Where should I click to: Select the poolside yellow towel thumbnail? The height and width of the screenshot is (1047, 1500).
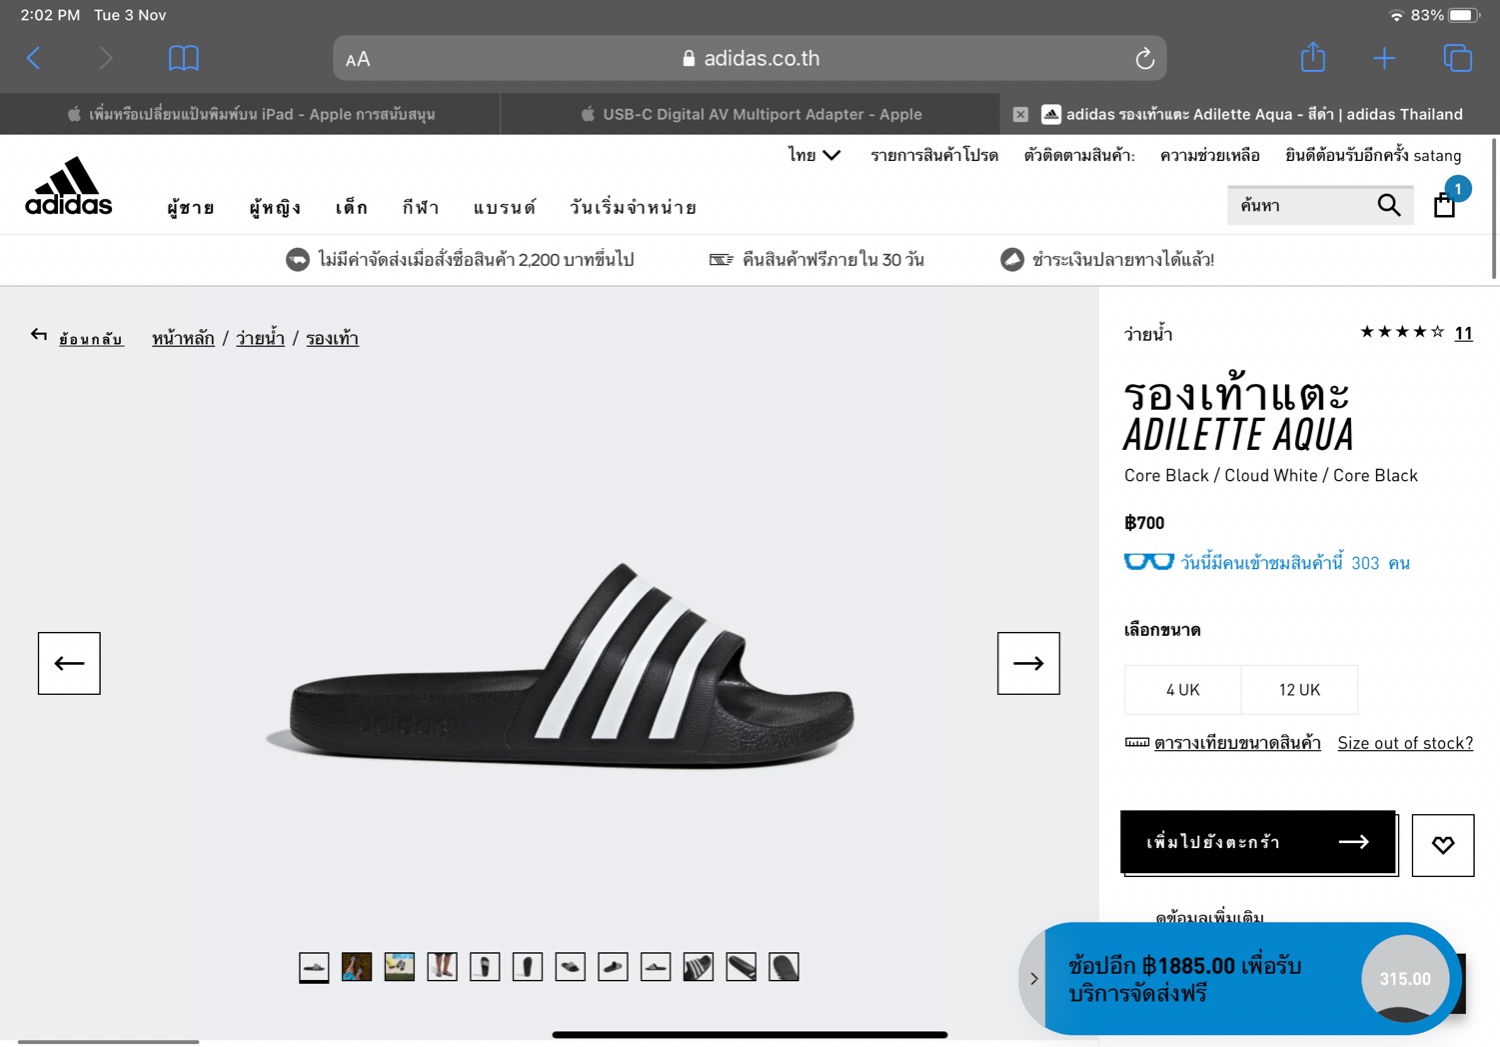(x=399, y=967)
